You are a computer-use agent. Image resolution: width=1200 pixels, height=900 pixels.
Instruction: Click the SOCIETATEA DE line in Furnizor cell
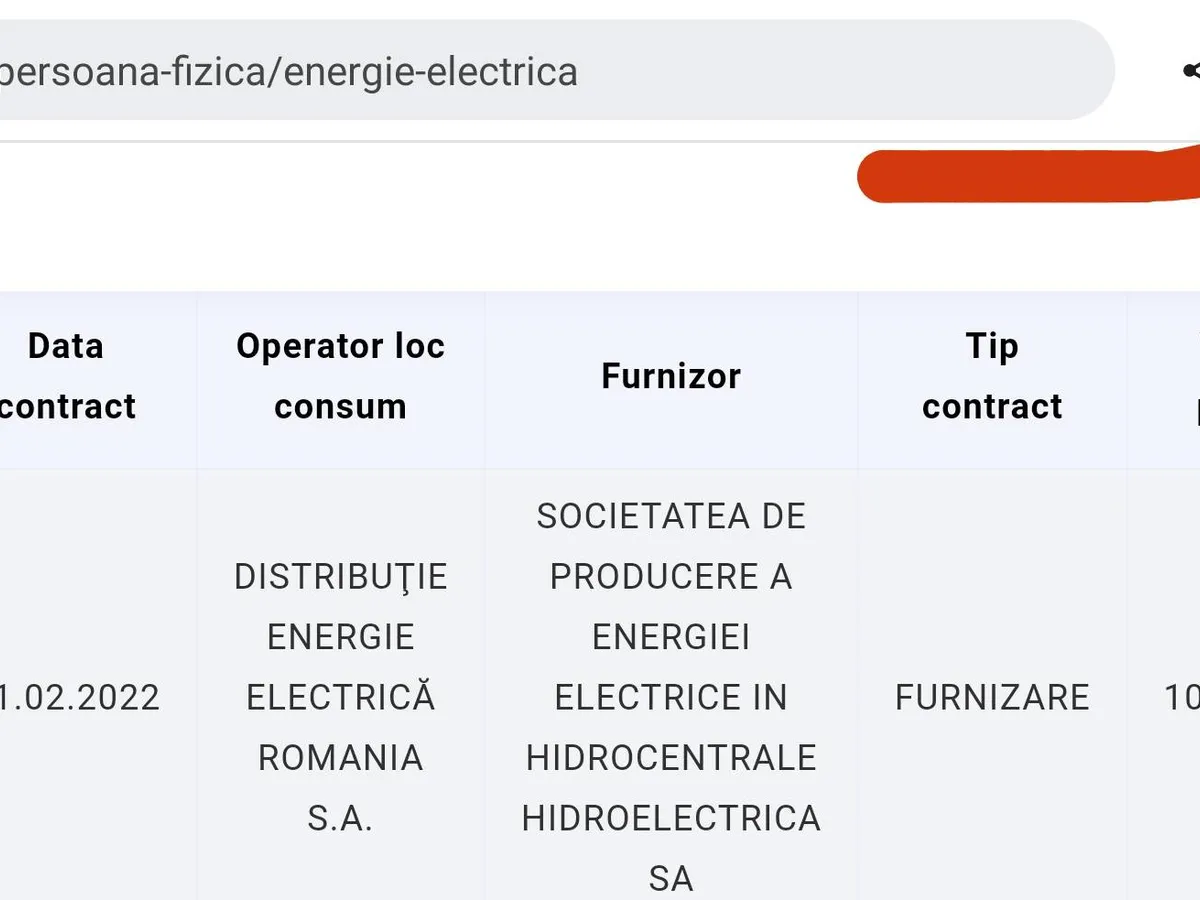(x=671, y=516)
